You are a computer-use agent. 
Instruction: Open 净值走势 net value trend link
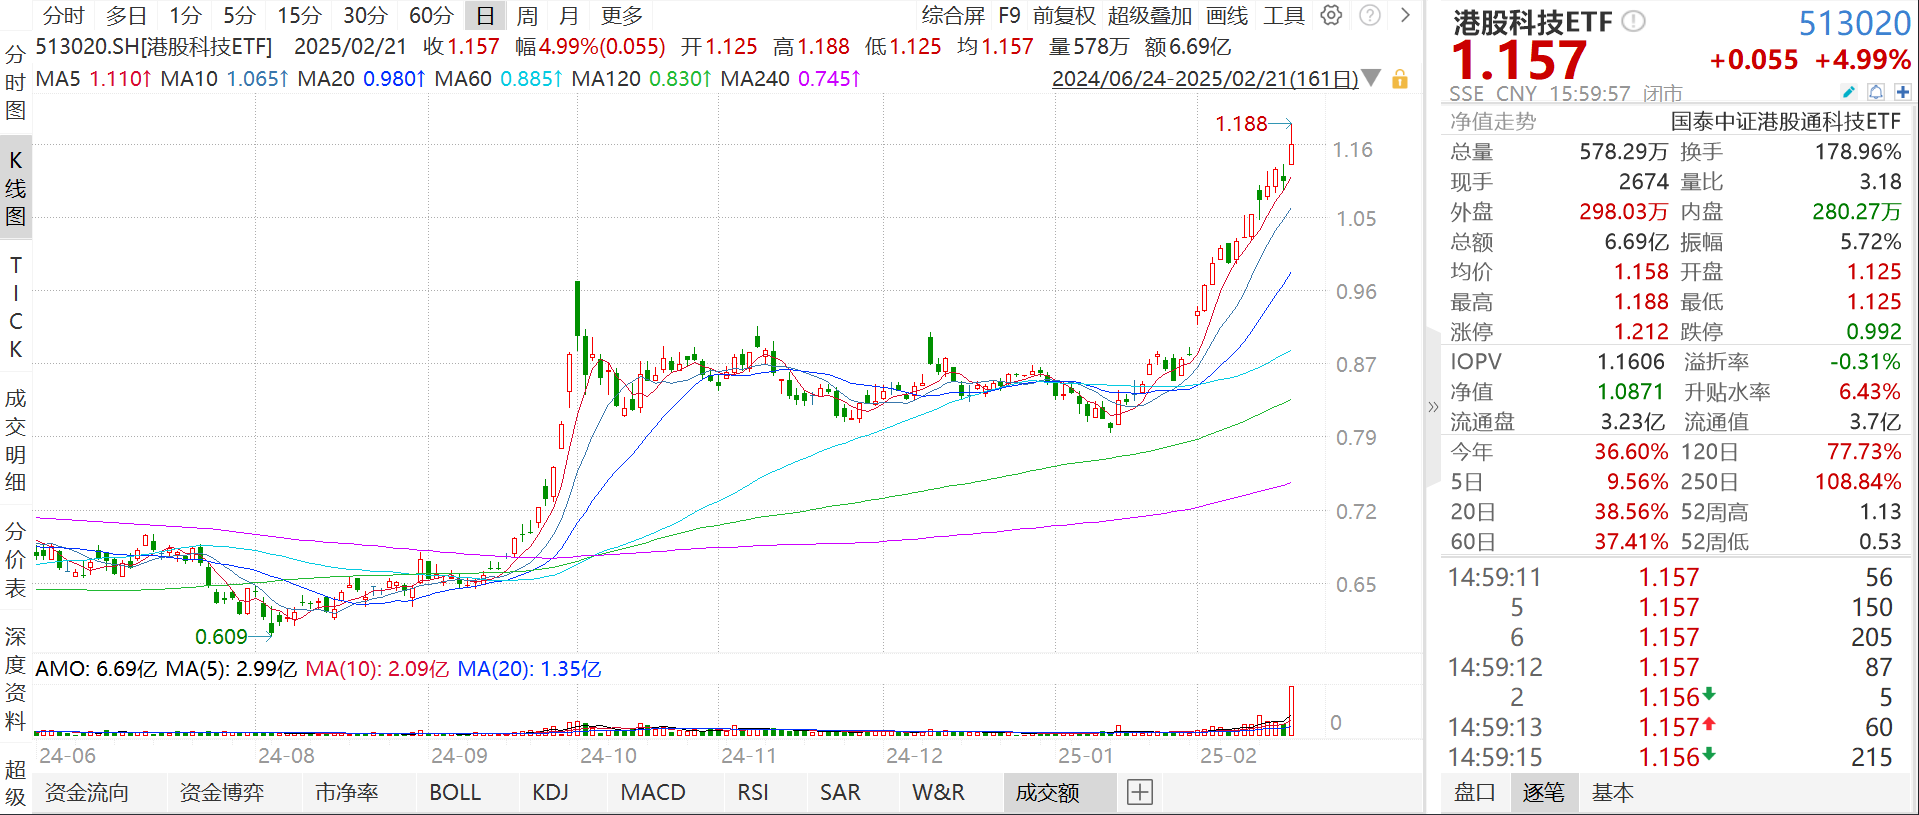1492,121
